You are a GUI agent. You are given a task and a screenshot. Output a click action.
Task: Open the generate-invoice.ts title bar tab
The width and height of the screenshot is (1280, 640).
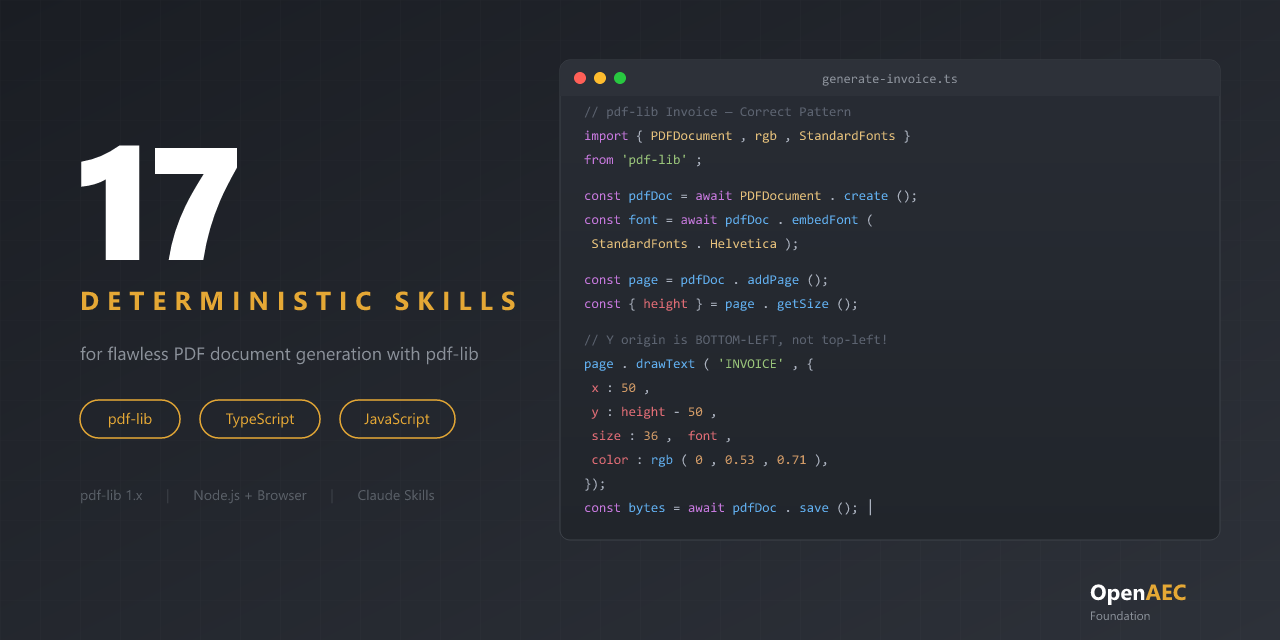(x=889, y=78)
